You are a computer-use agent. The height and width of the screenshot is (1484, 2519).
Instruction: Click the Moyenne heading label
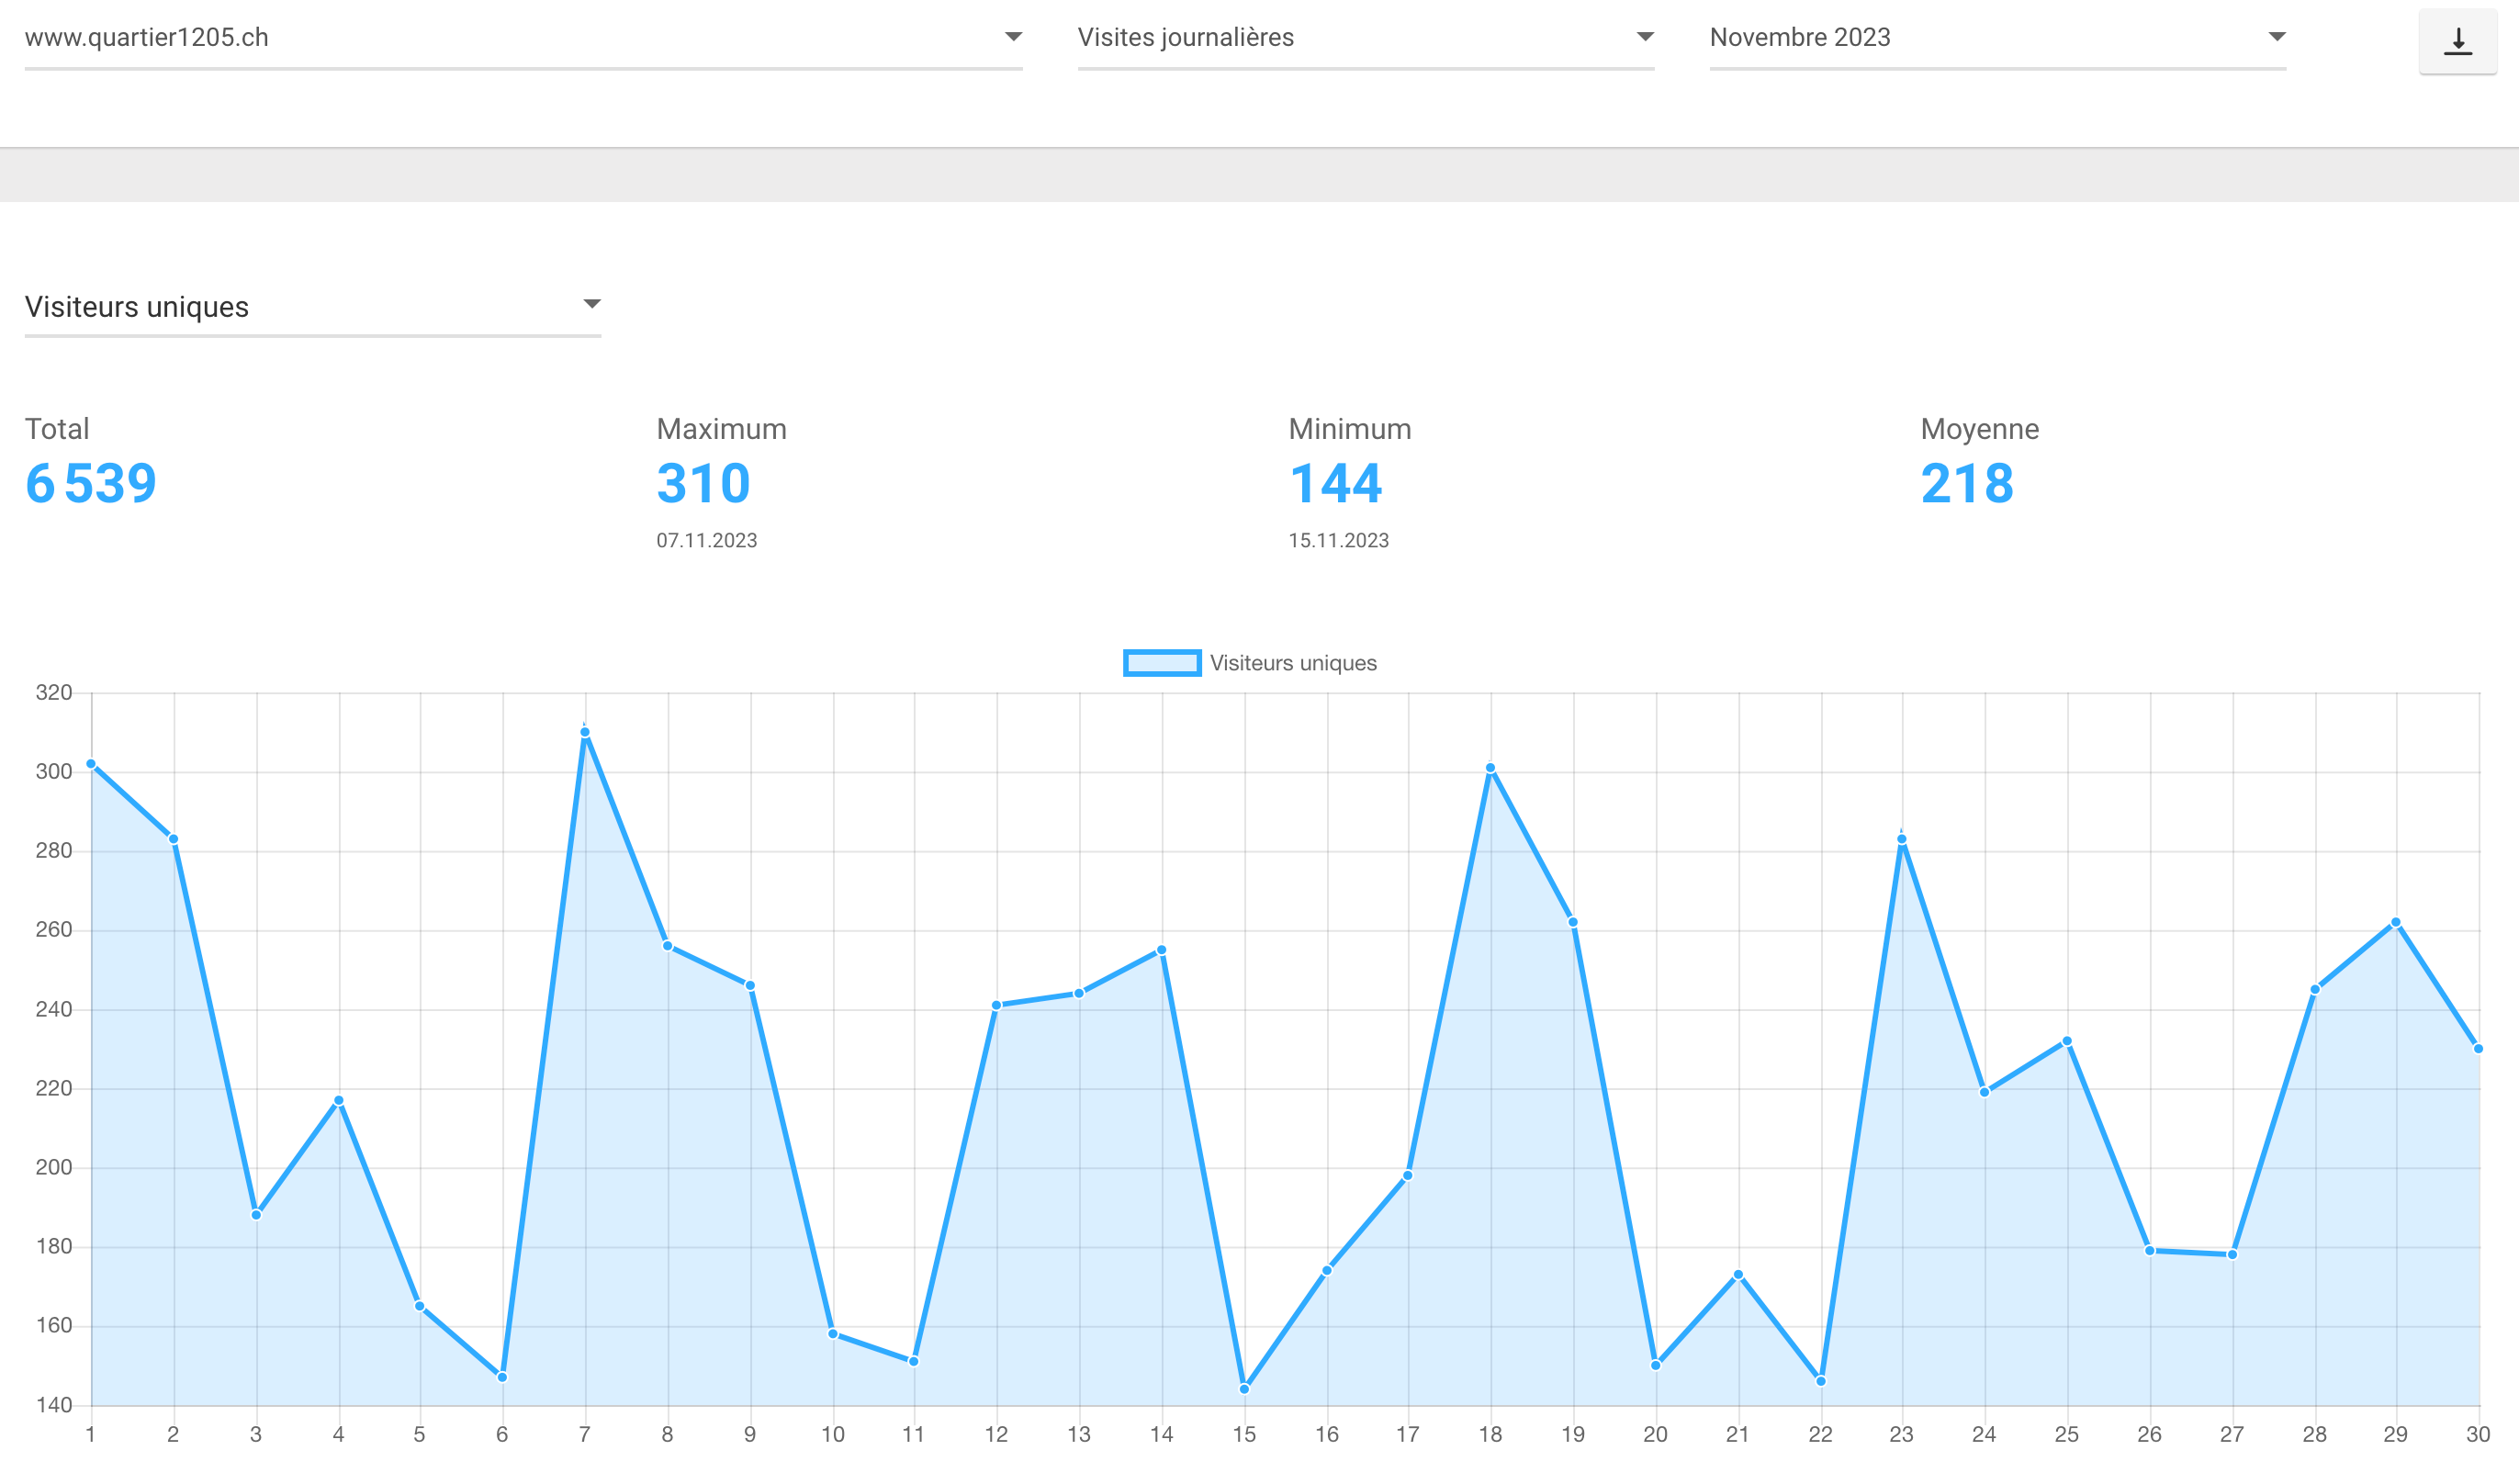[x=1980, y=430]
